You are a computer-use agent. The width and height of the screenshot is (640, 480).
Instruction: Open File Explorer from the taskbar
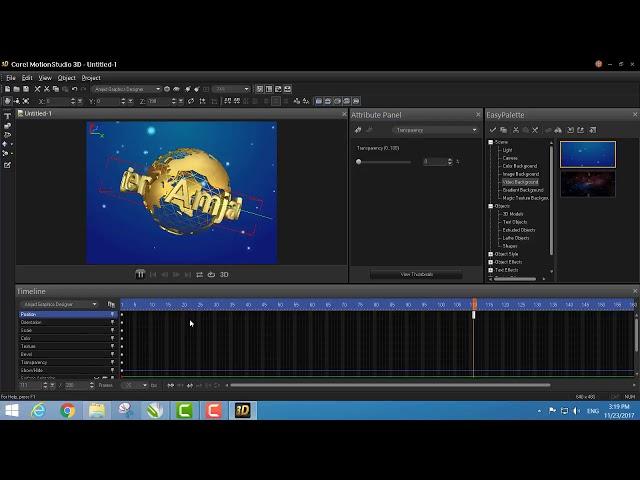pos(97,410)
